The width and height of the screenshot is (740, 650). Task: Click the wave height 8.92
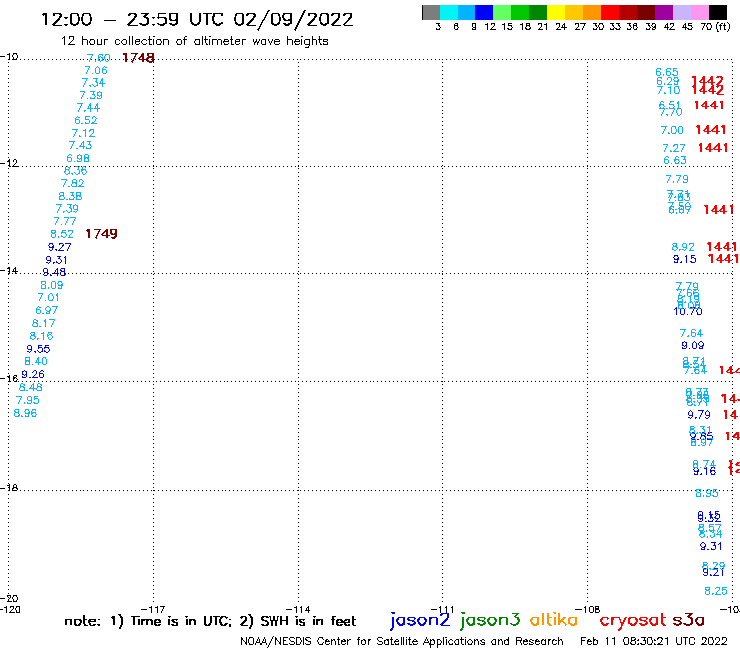click(683, 247)
